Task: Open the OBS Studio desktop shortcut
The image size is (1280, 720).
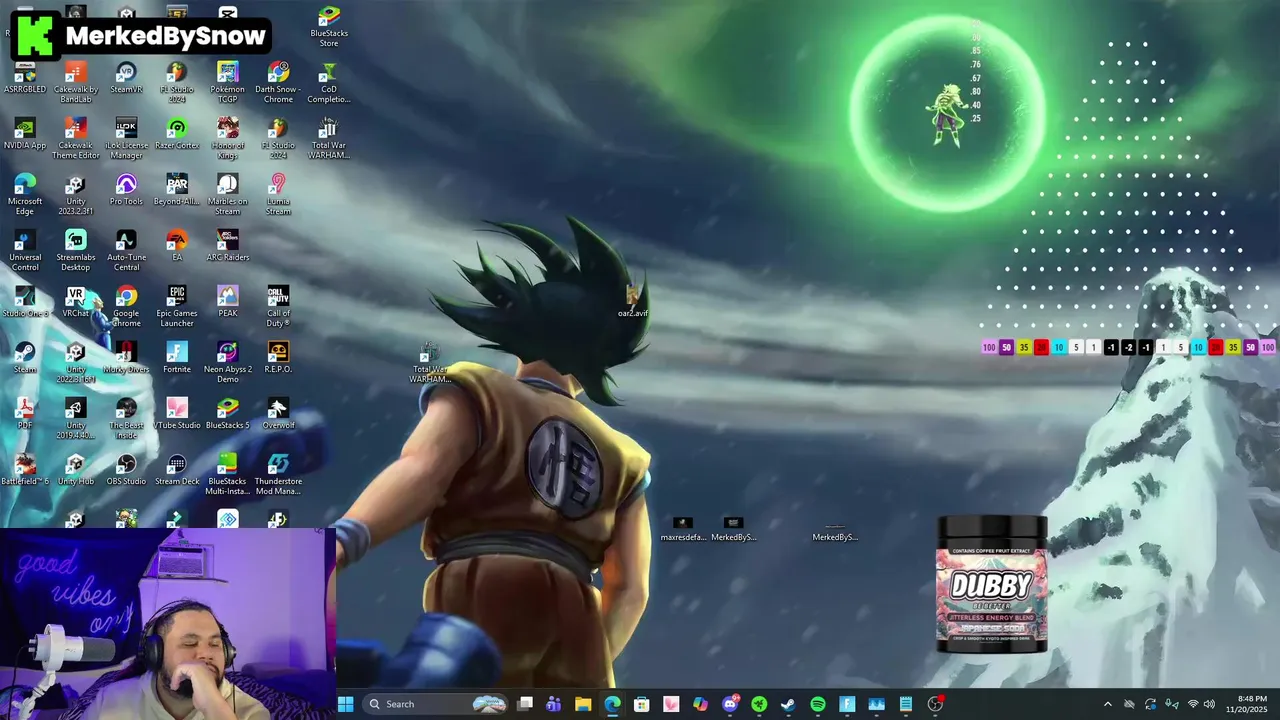Action: (x=126, y=471)
